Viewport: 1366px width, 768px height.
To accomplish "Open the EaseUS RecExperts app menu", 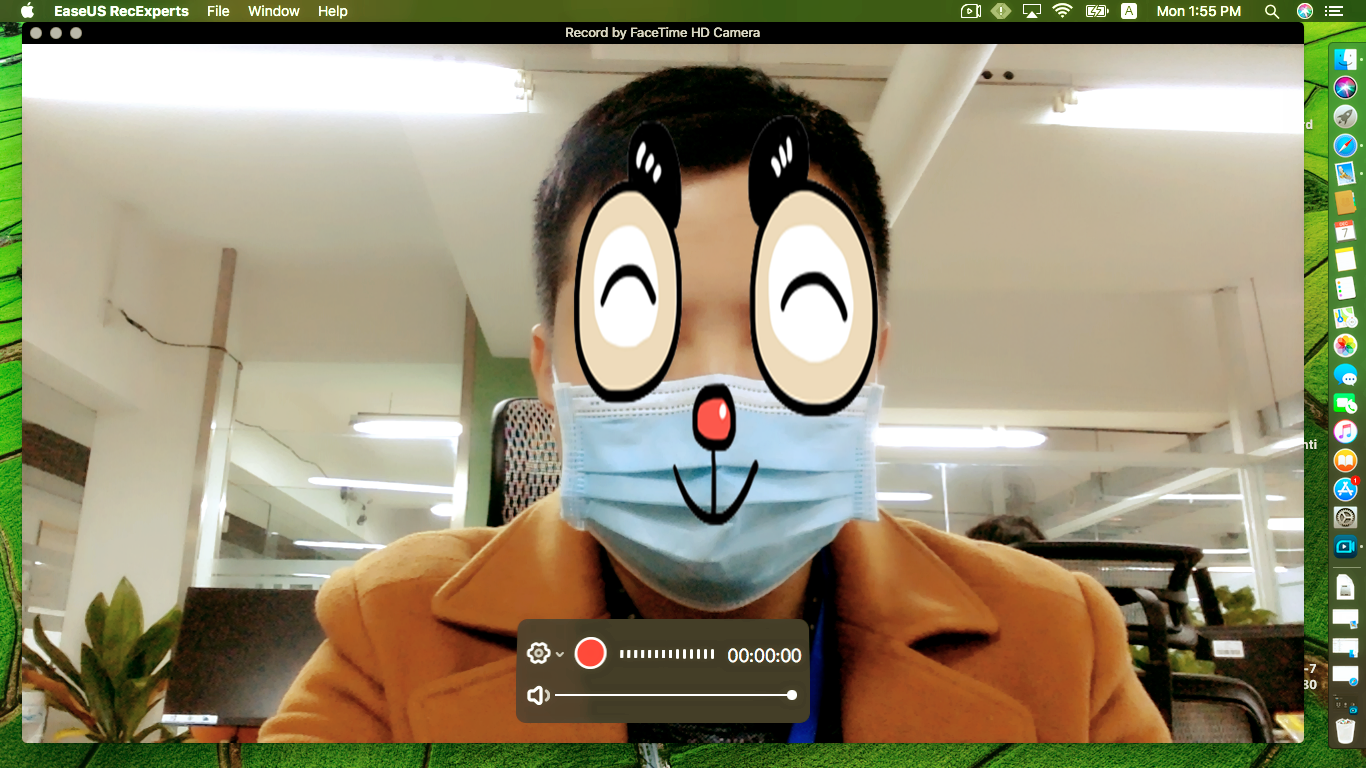I will 121,11.
